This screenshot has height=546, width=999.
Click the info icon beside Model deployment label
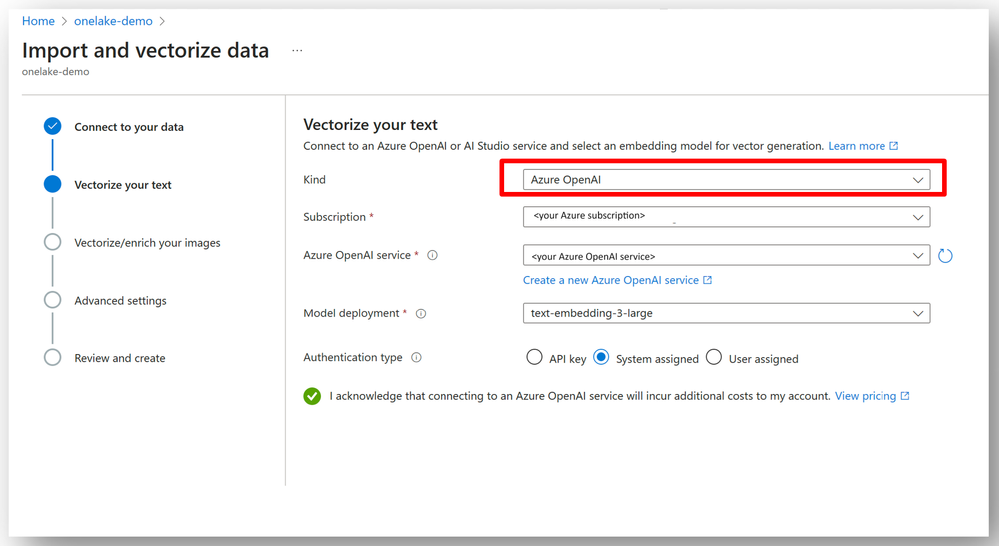coord(421,313)
